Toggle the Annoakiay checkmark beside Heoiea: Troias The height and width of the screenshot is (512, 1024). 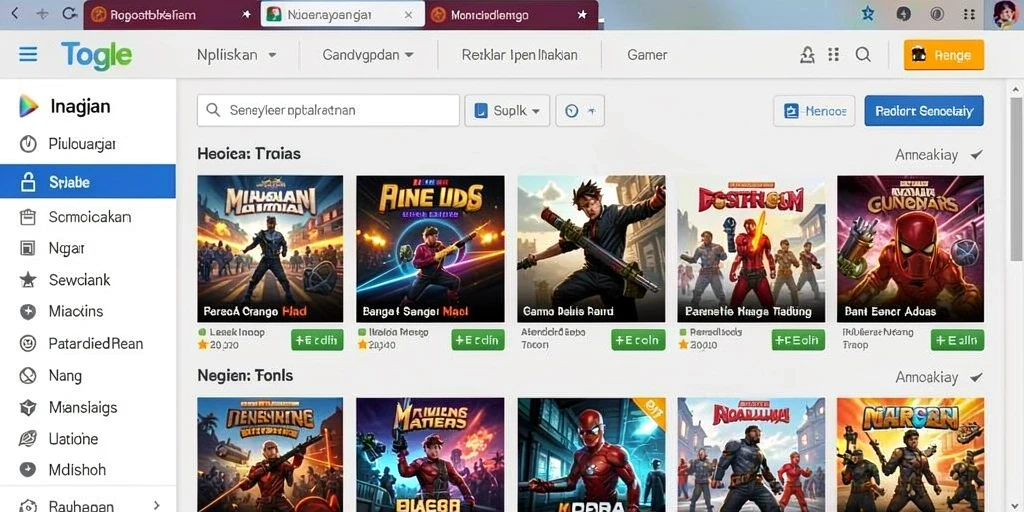[x=976, y=155]
